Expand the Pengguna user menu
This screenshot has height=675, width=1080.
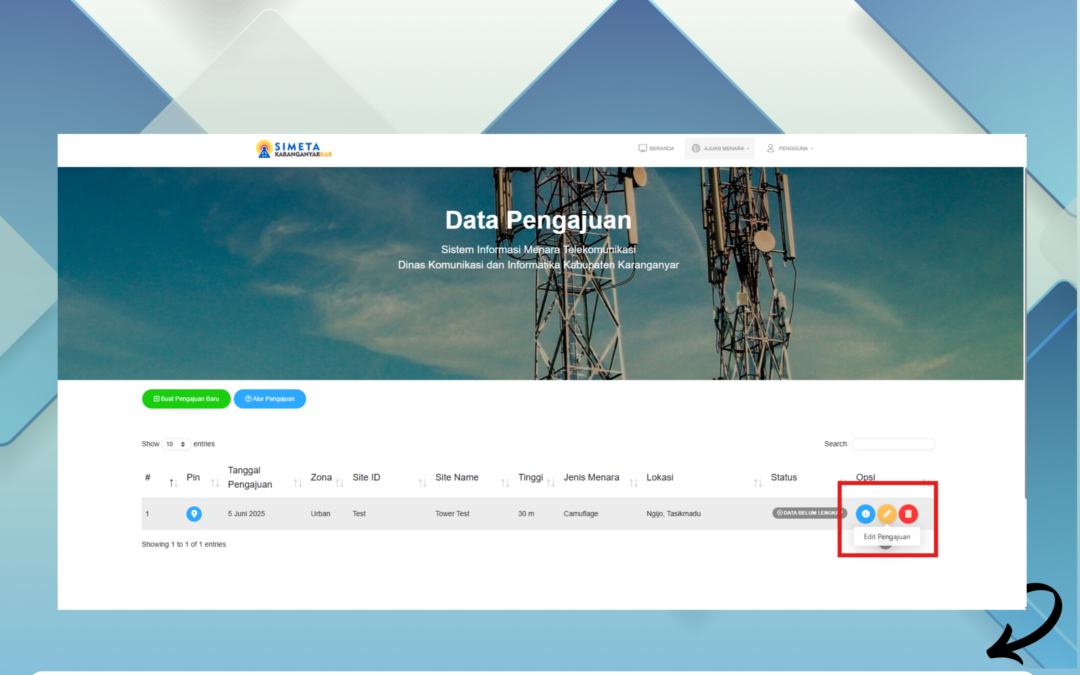click(790, 148)
